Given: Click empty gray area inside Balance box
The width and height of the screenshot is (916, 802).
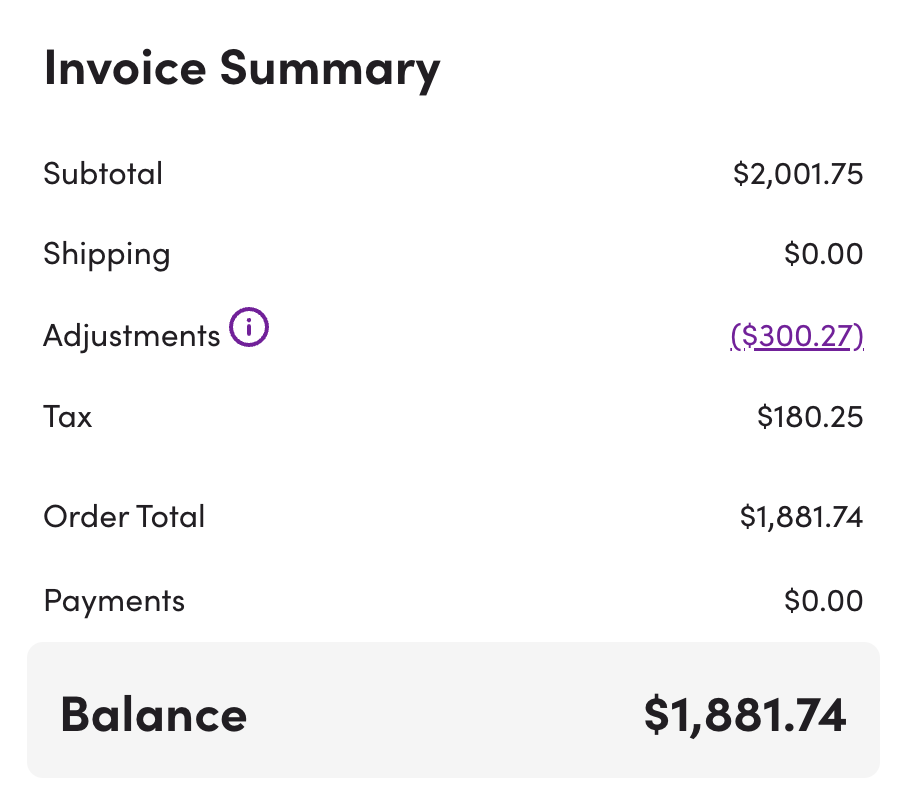Looking at the screenshot, I should 444,713.
